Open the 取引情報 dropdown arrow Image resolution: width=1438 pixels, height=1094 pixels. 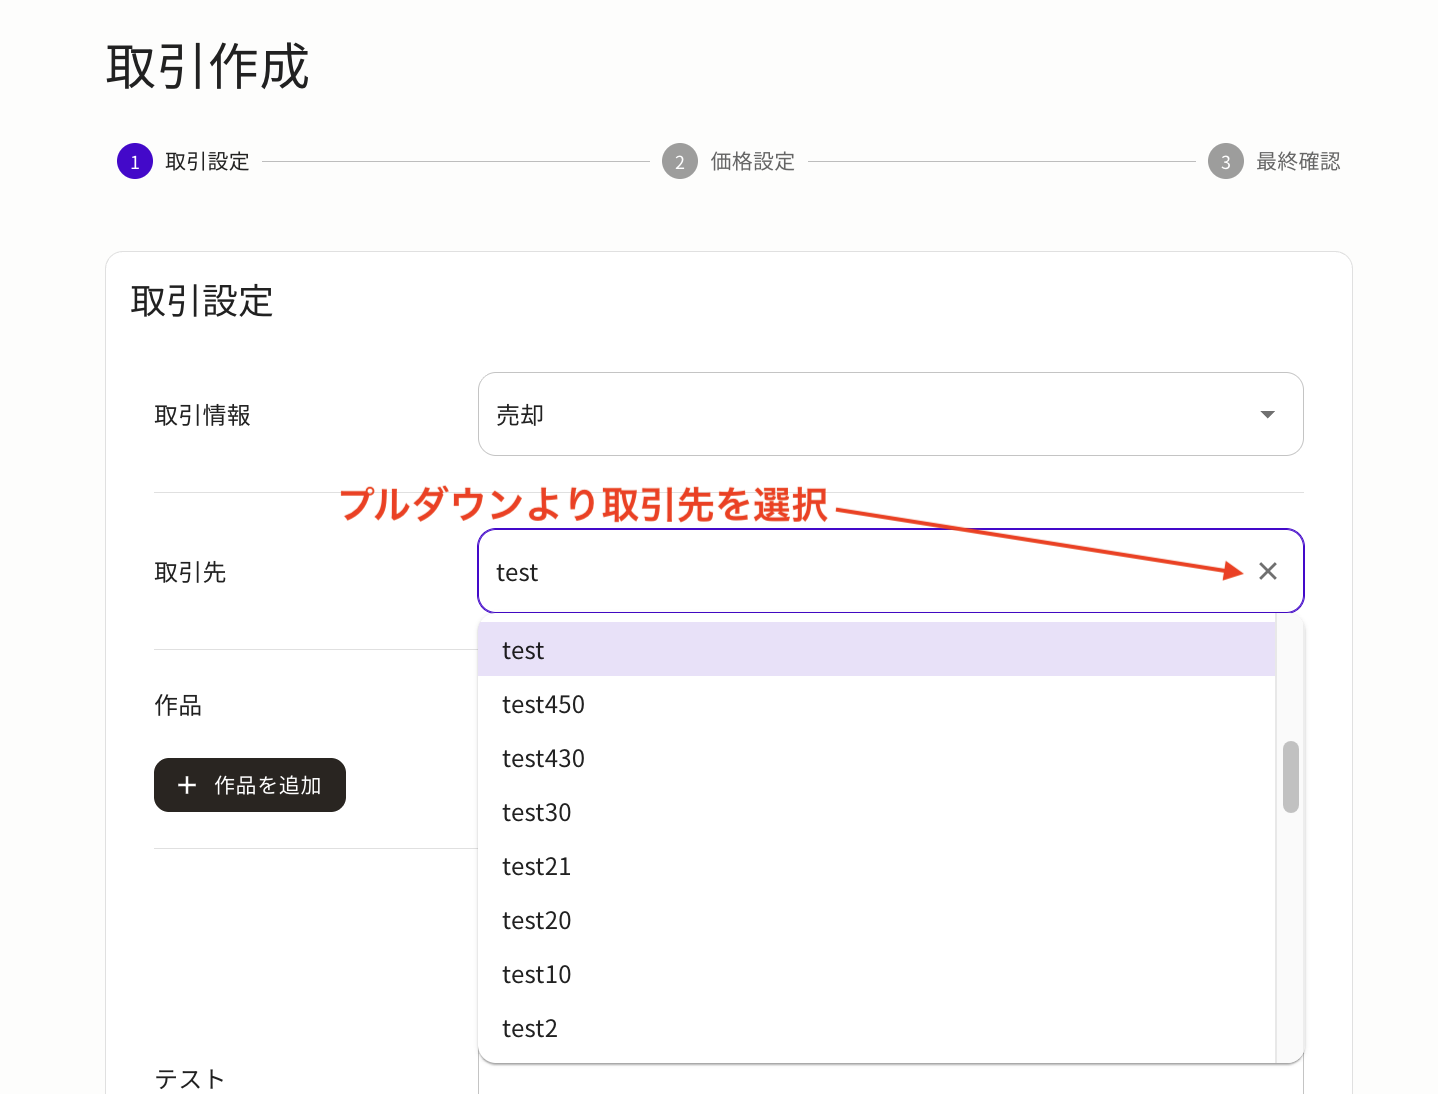point(1267,413)
